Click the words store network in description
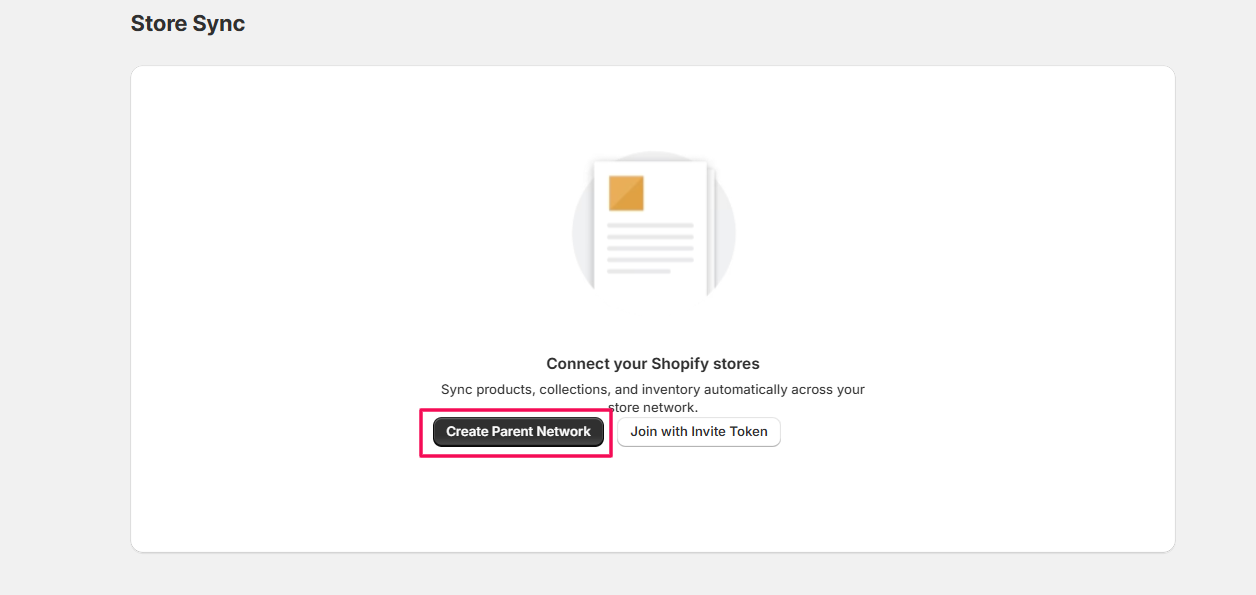 (652, 408)
